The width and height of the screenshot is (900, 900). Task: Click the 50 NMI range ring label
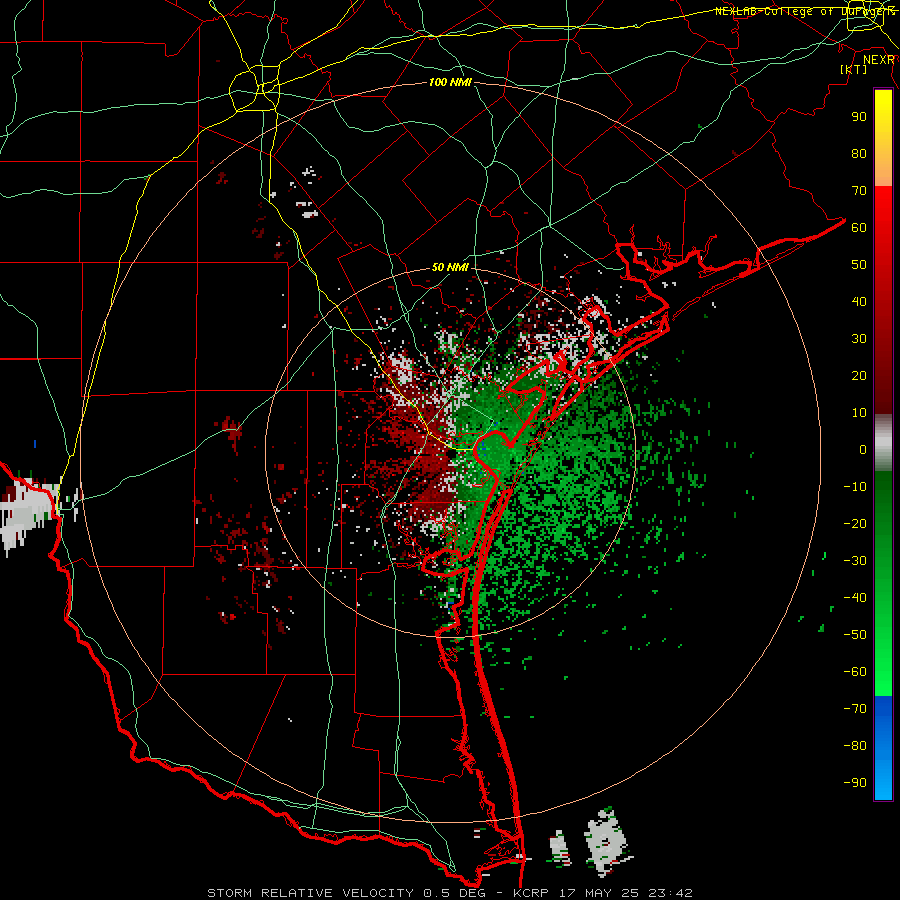[x=450, y=267]
